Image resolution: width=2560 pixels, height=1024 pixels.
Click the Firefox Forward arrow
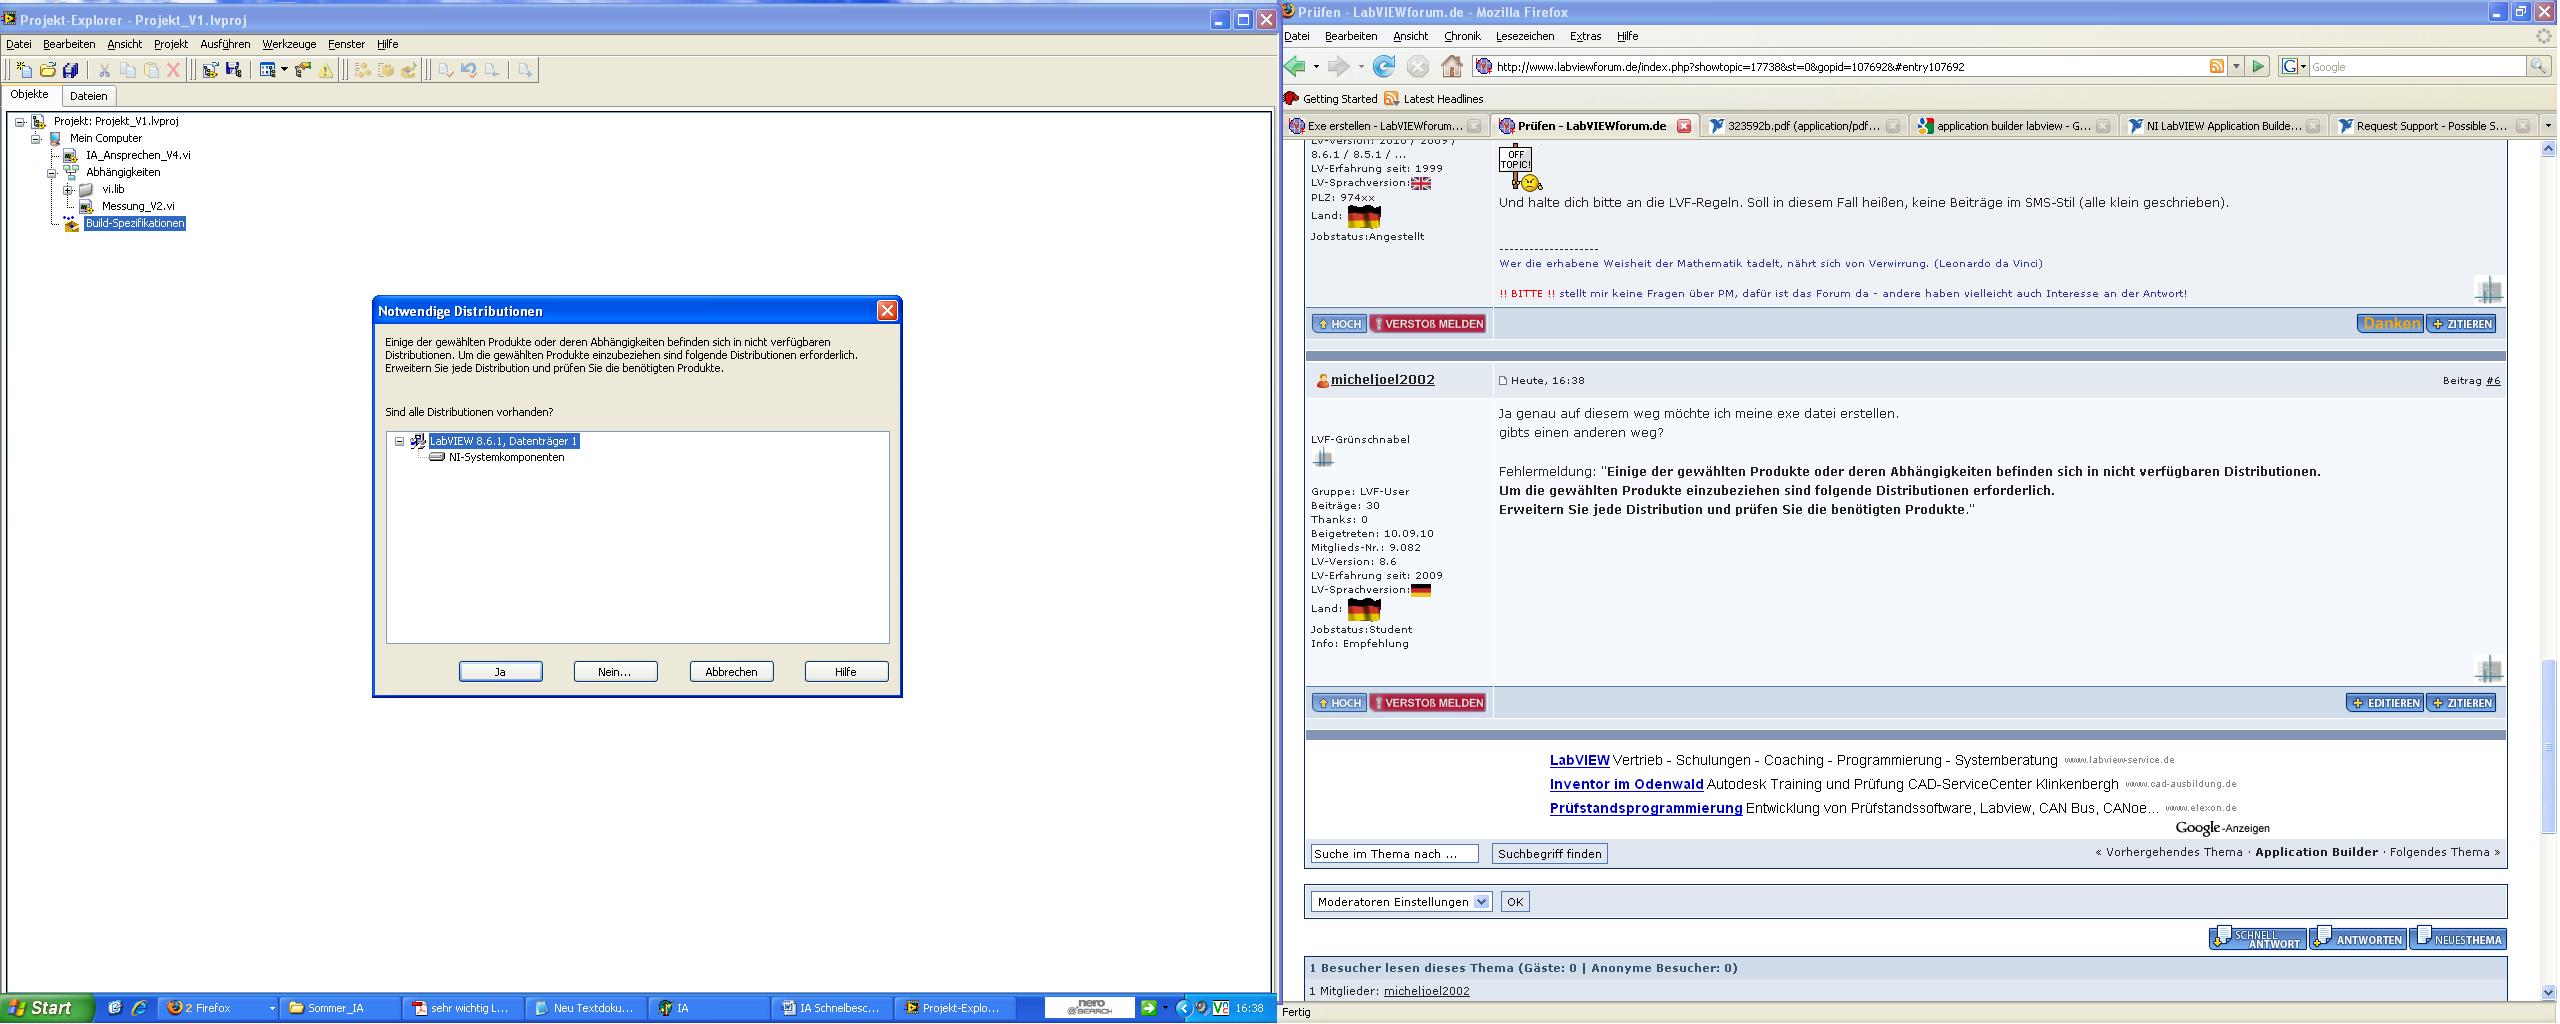[x=1338, y=67]
